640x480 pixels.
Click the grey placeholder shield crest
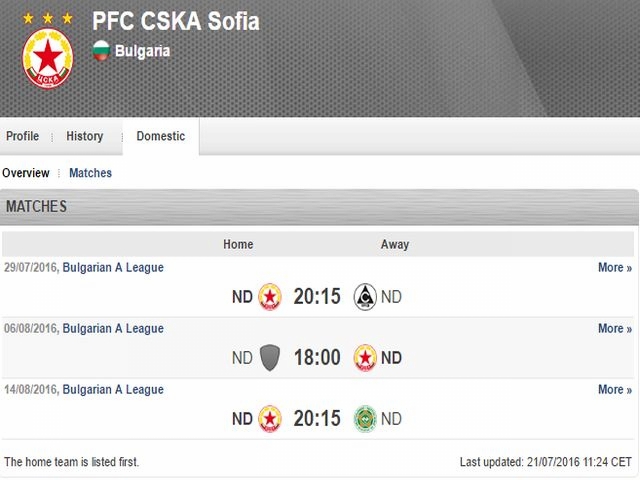[x=270, y=358]
